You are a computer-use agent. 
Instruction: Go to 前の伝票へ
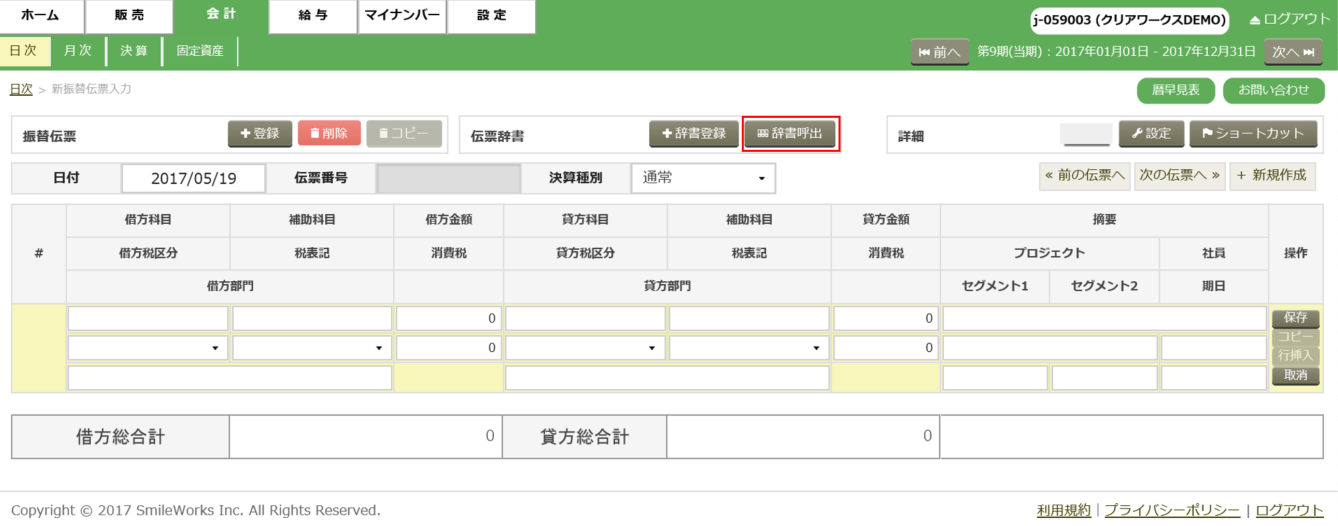click(x=1083, y=175)
